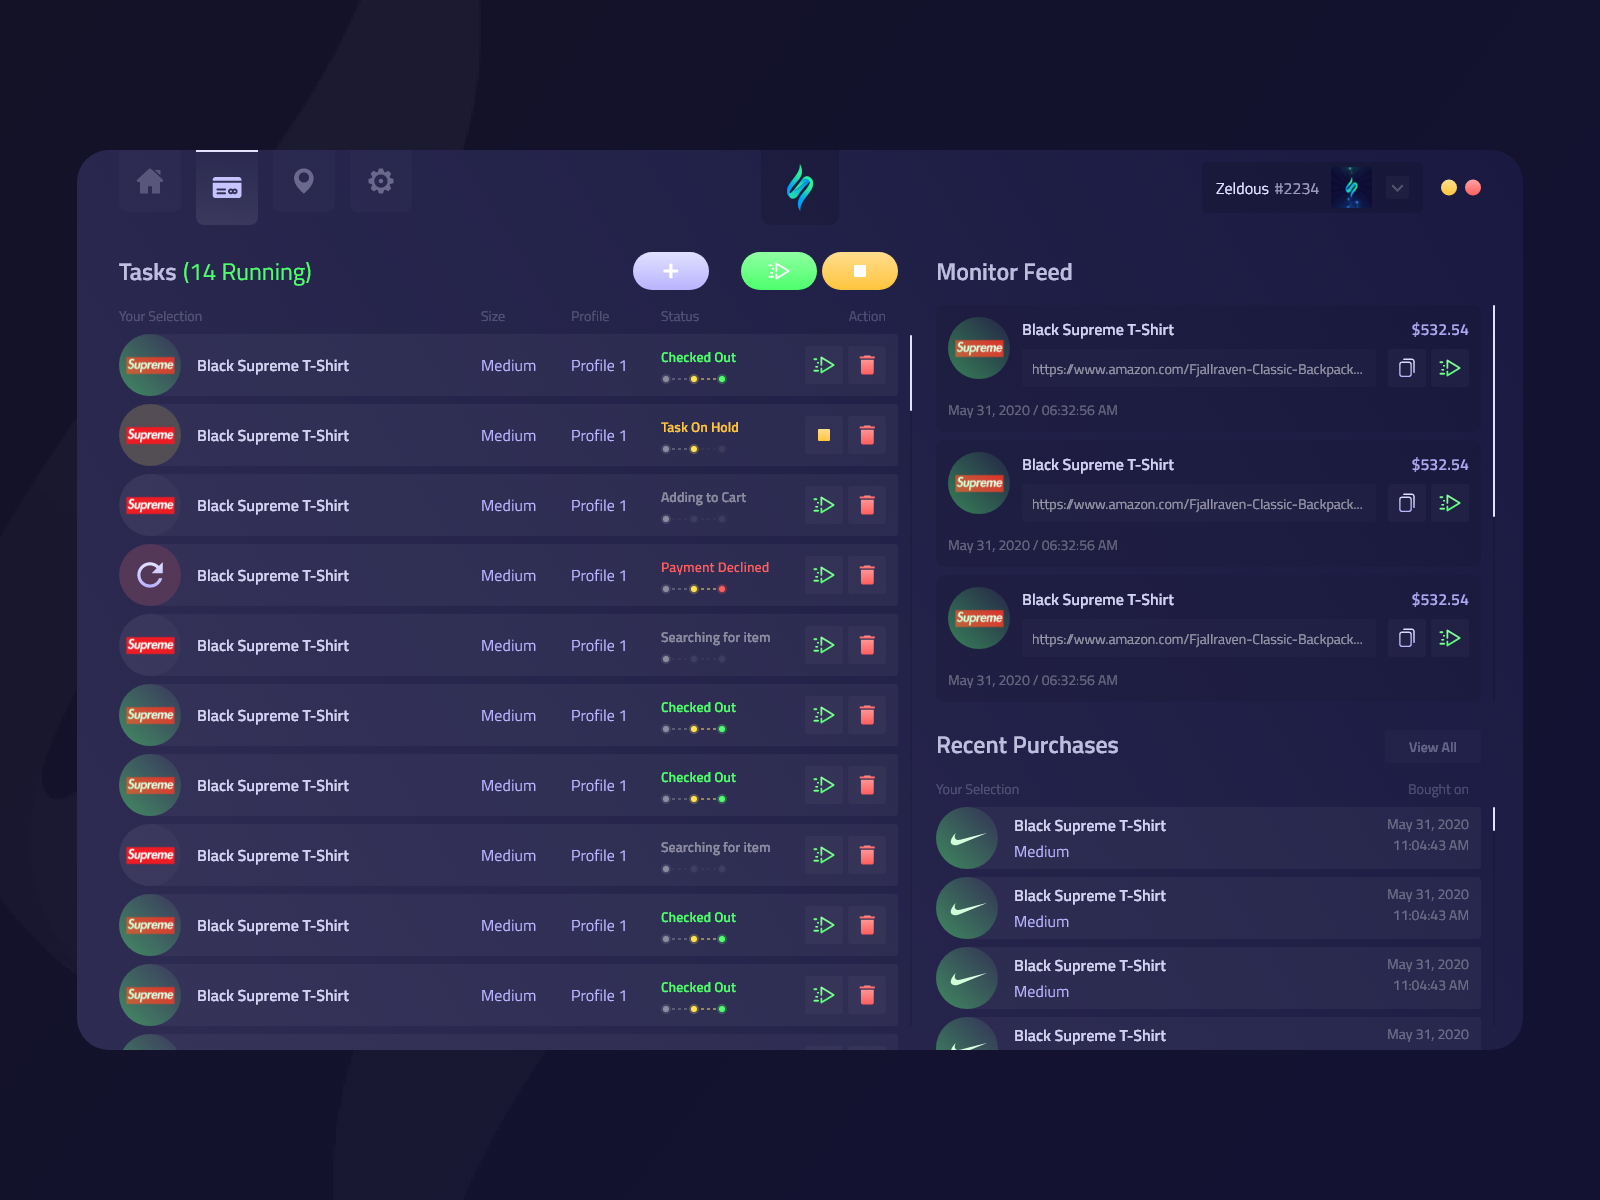Viewport: 1600px width, 1200px height.
Task: Stop all tasks with the yellow button
Action: click(860, 271)
